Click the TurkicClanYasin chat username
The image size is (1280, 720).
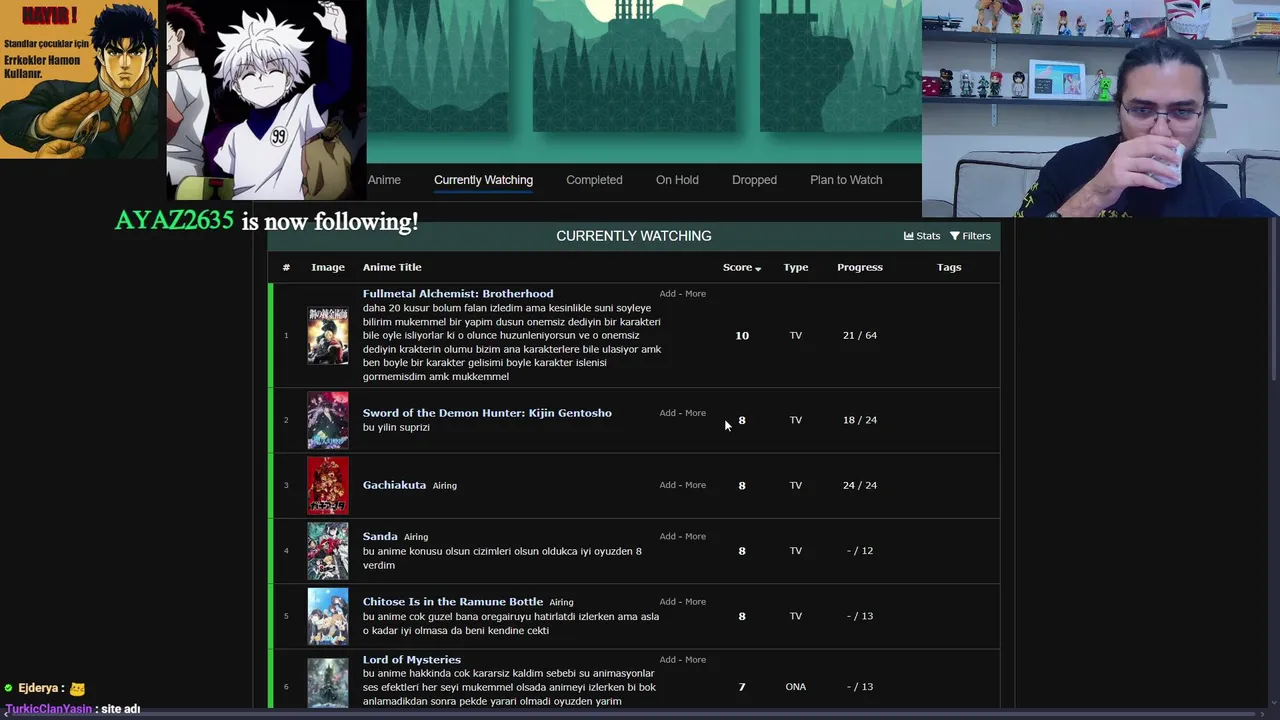49,709
